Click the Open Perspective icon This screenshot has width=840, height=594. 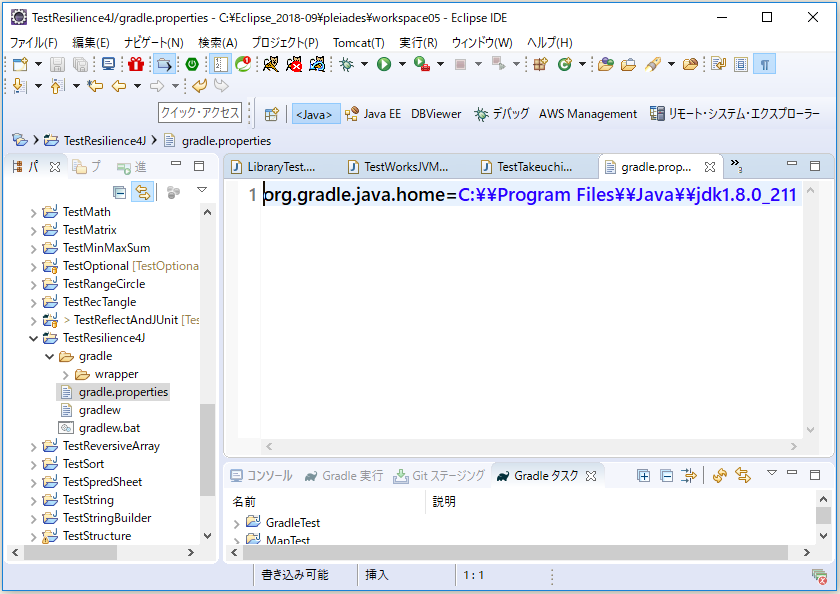[272, 114]
